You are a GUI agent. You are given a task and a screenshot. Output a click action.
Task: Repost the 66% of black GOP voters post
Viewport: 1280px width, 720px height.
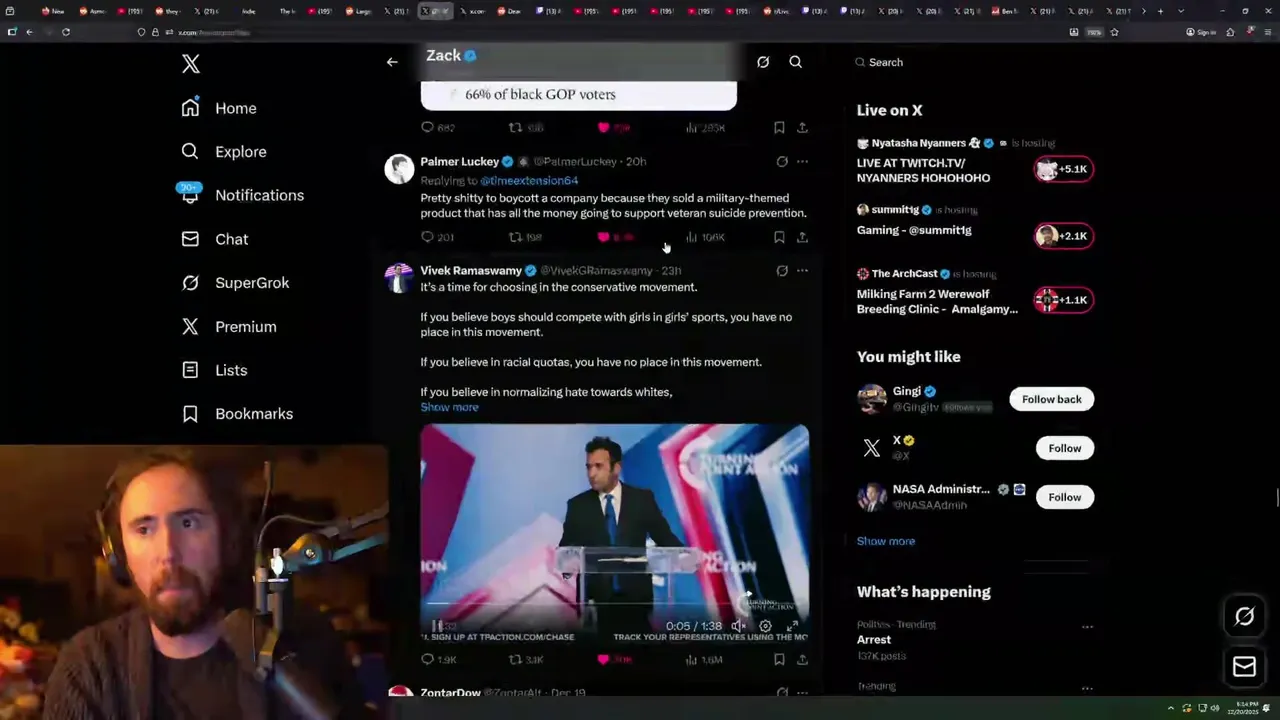(525, 128)
